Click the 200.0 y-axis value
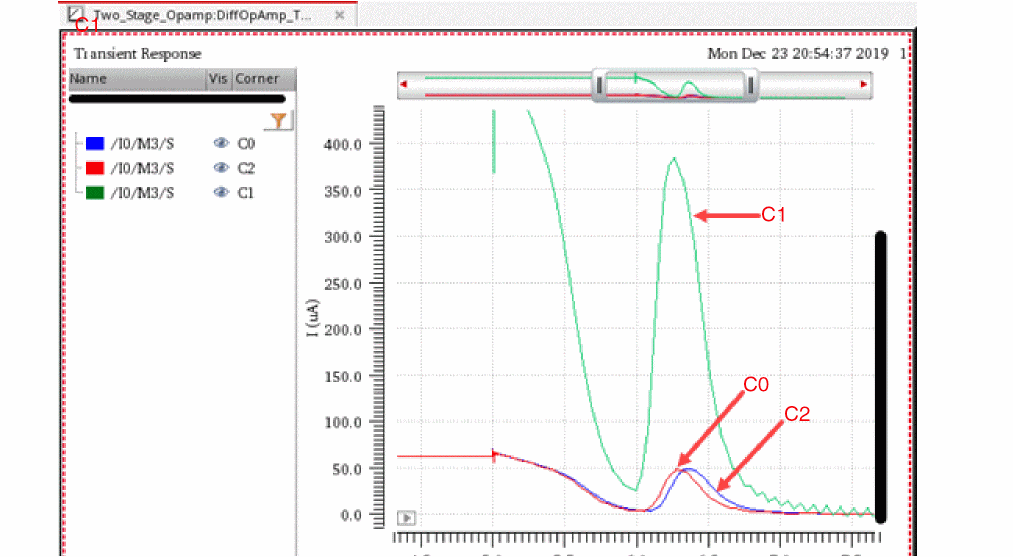This screenshot has height=557, width=1013. click(x=342, y=330)
